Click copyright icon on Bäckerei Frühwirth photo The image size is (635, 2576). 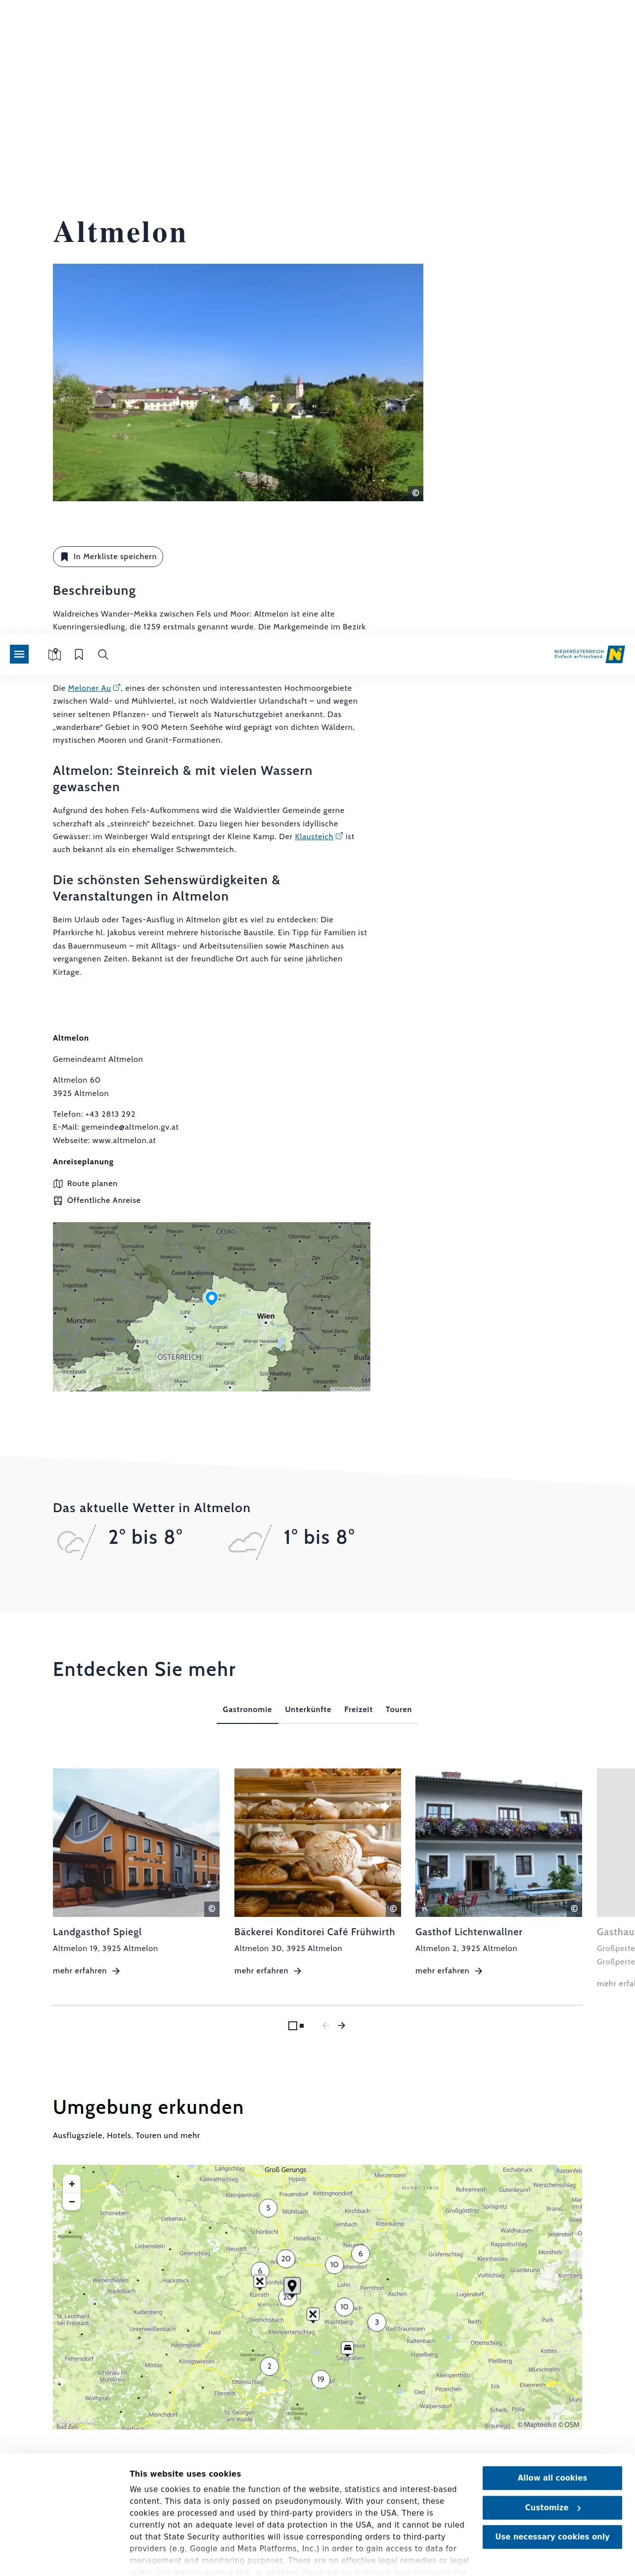pos(393,1908)
